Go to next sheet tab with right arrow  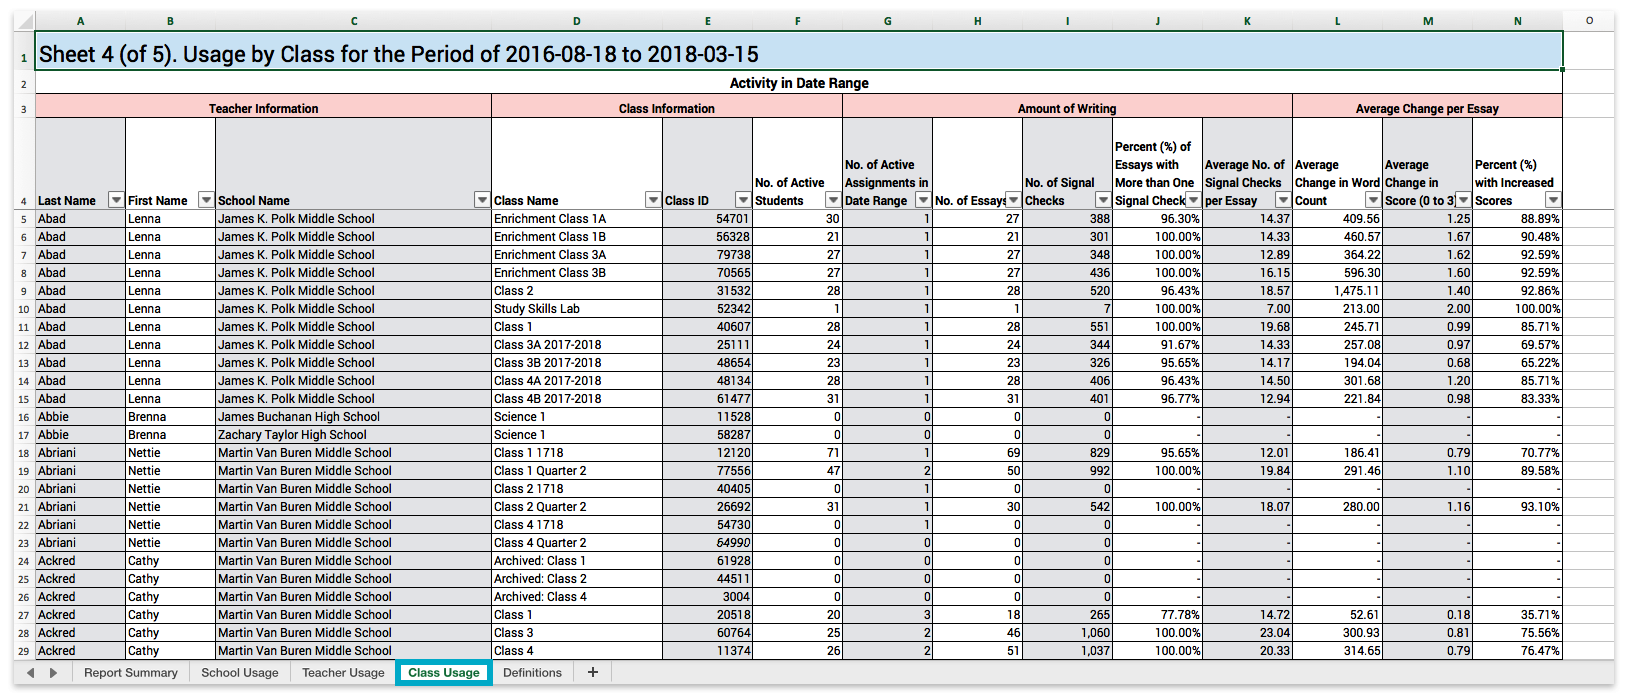pos(53,673)
